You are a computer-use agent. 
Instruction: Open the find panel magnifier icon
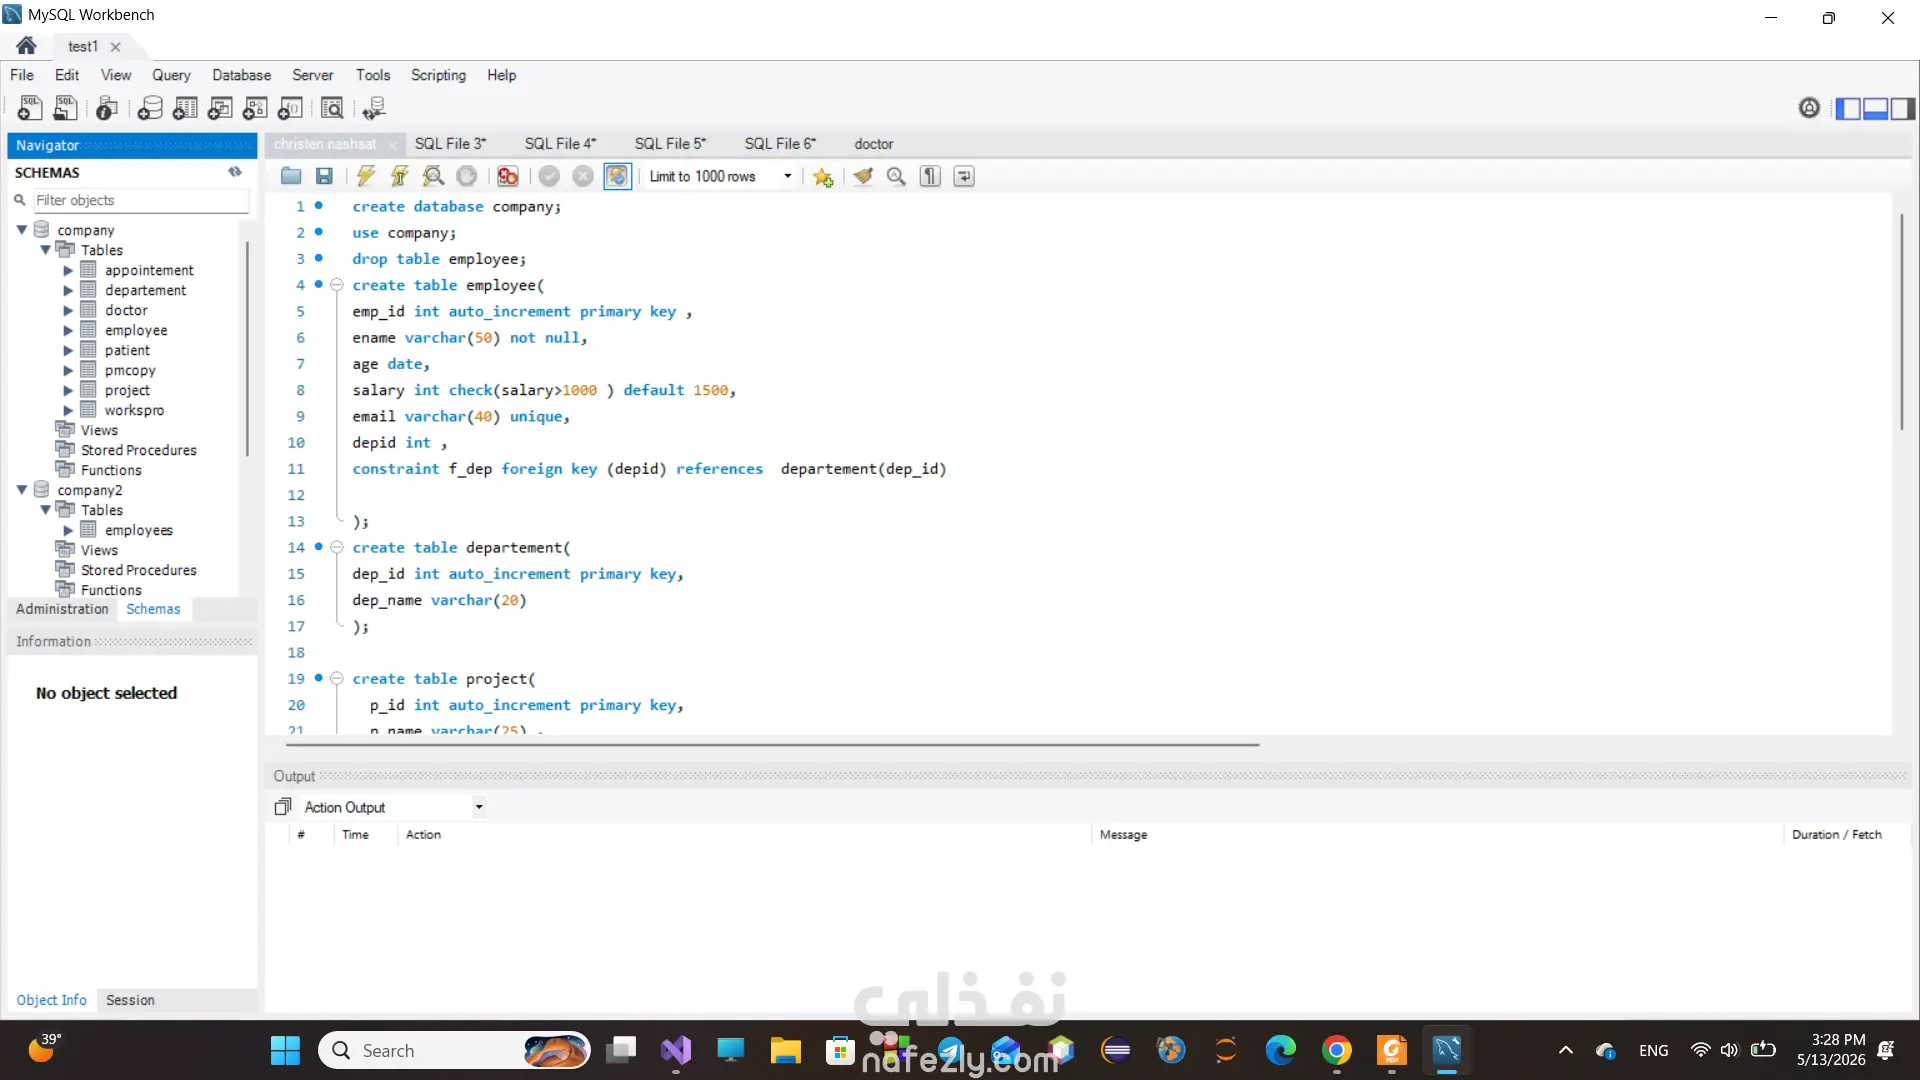[896, 177]
